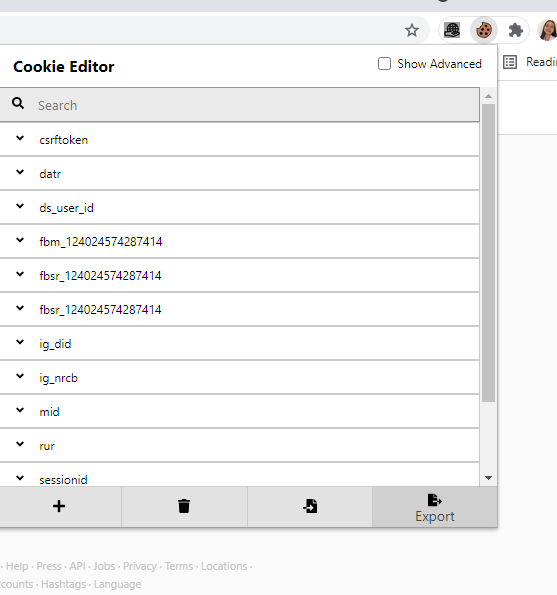Bookmark this page with the star icon
The image size is (557, 595).
pos(412,30)
